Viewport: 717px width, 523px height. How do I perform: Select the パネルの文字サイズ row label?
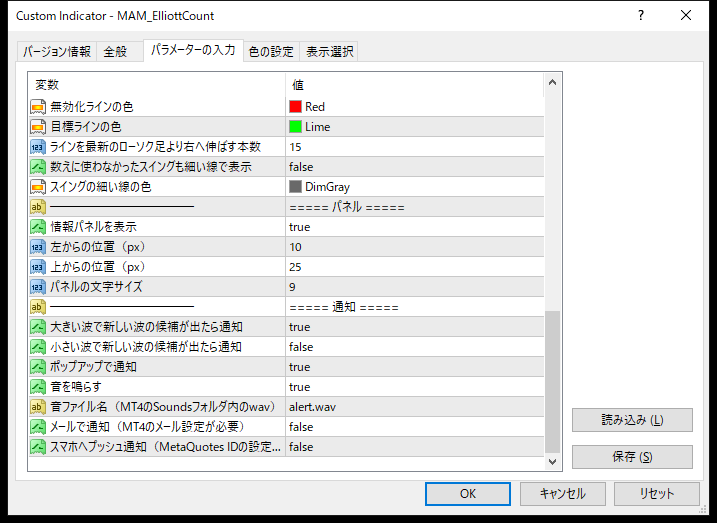click(x=96, y=287)
